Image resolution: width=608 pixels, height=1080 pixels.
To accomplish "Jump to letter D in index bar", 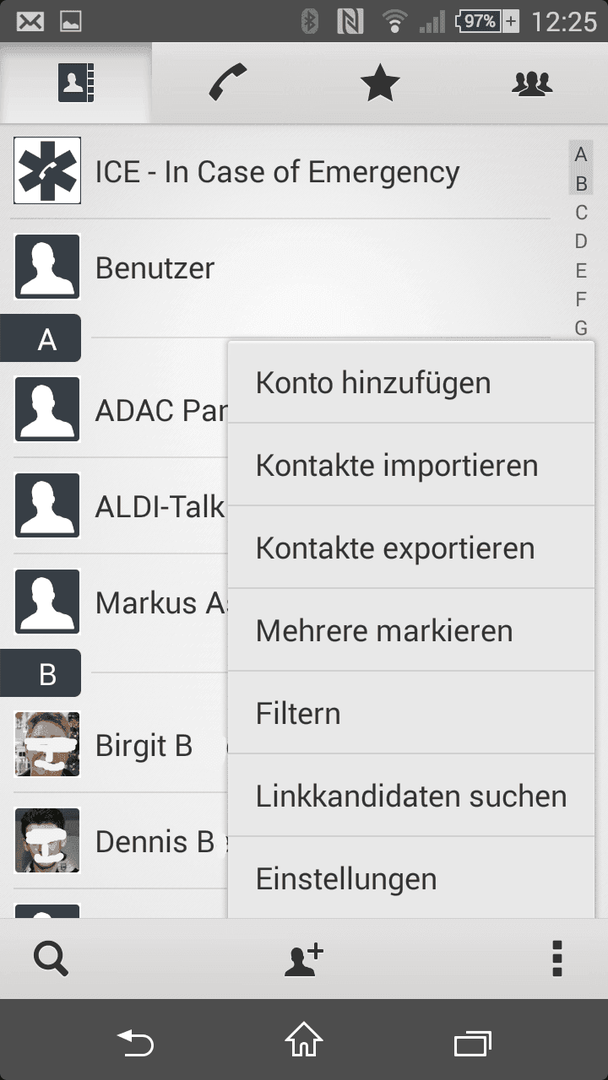I will click(581, 242).
